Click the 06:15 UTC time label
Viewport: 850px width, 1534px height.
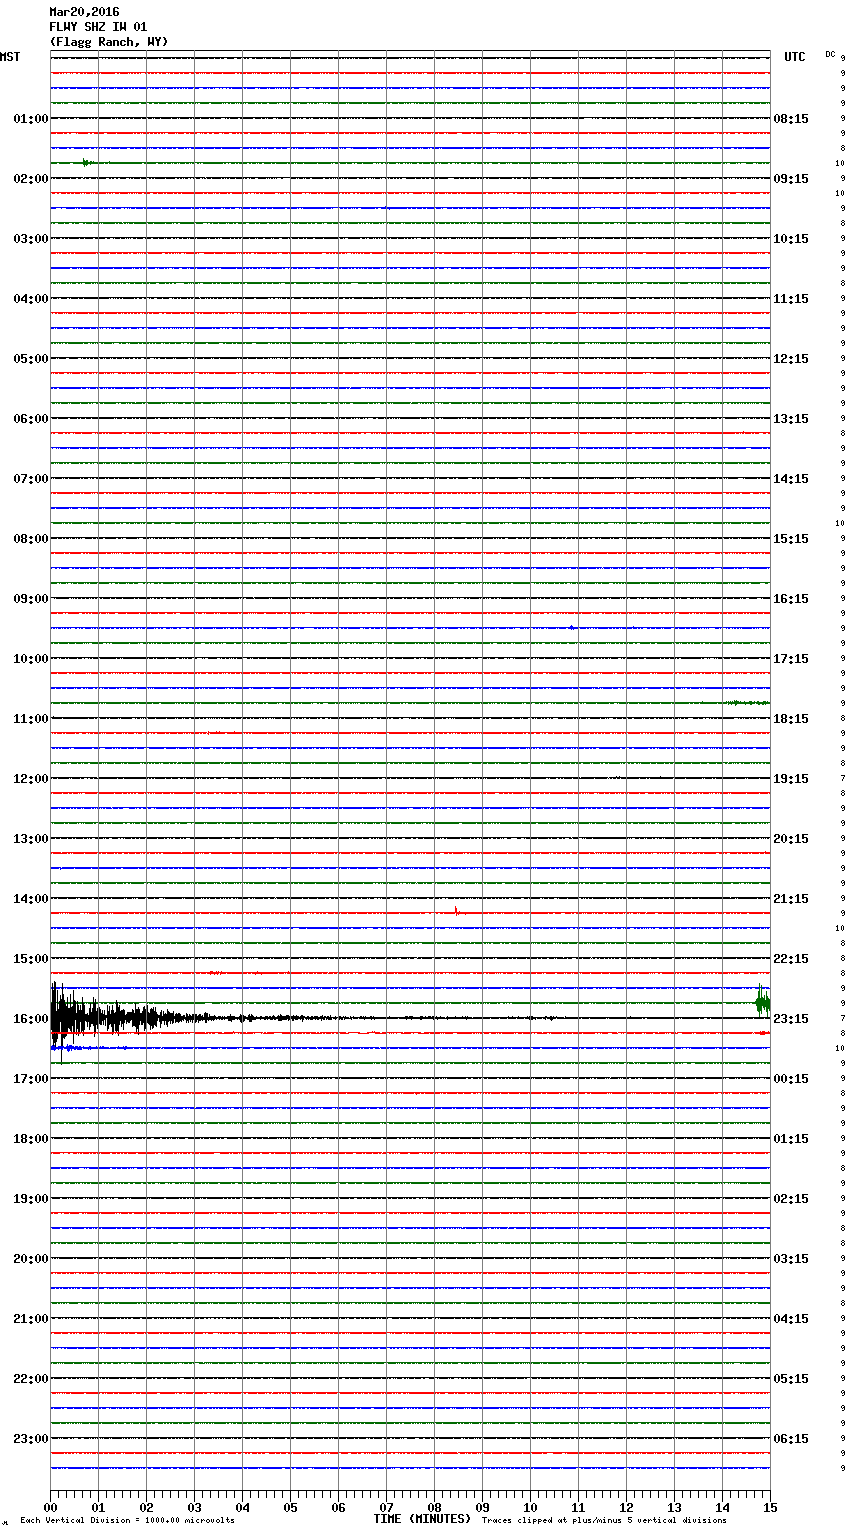(x=791, y=1439)
